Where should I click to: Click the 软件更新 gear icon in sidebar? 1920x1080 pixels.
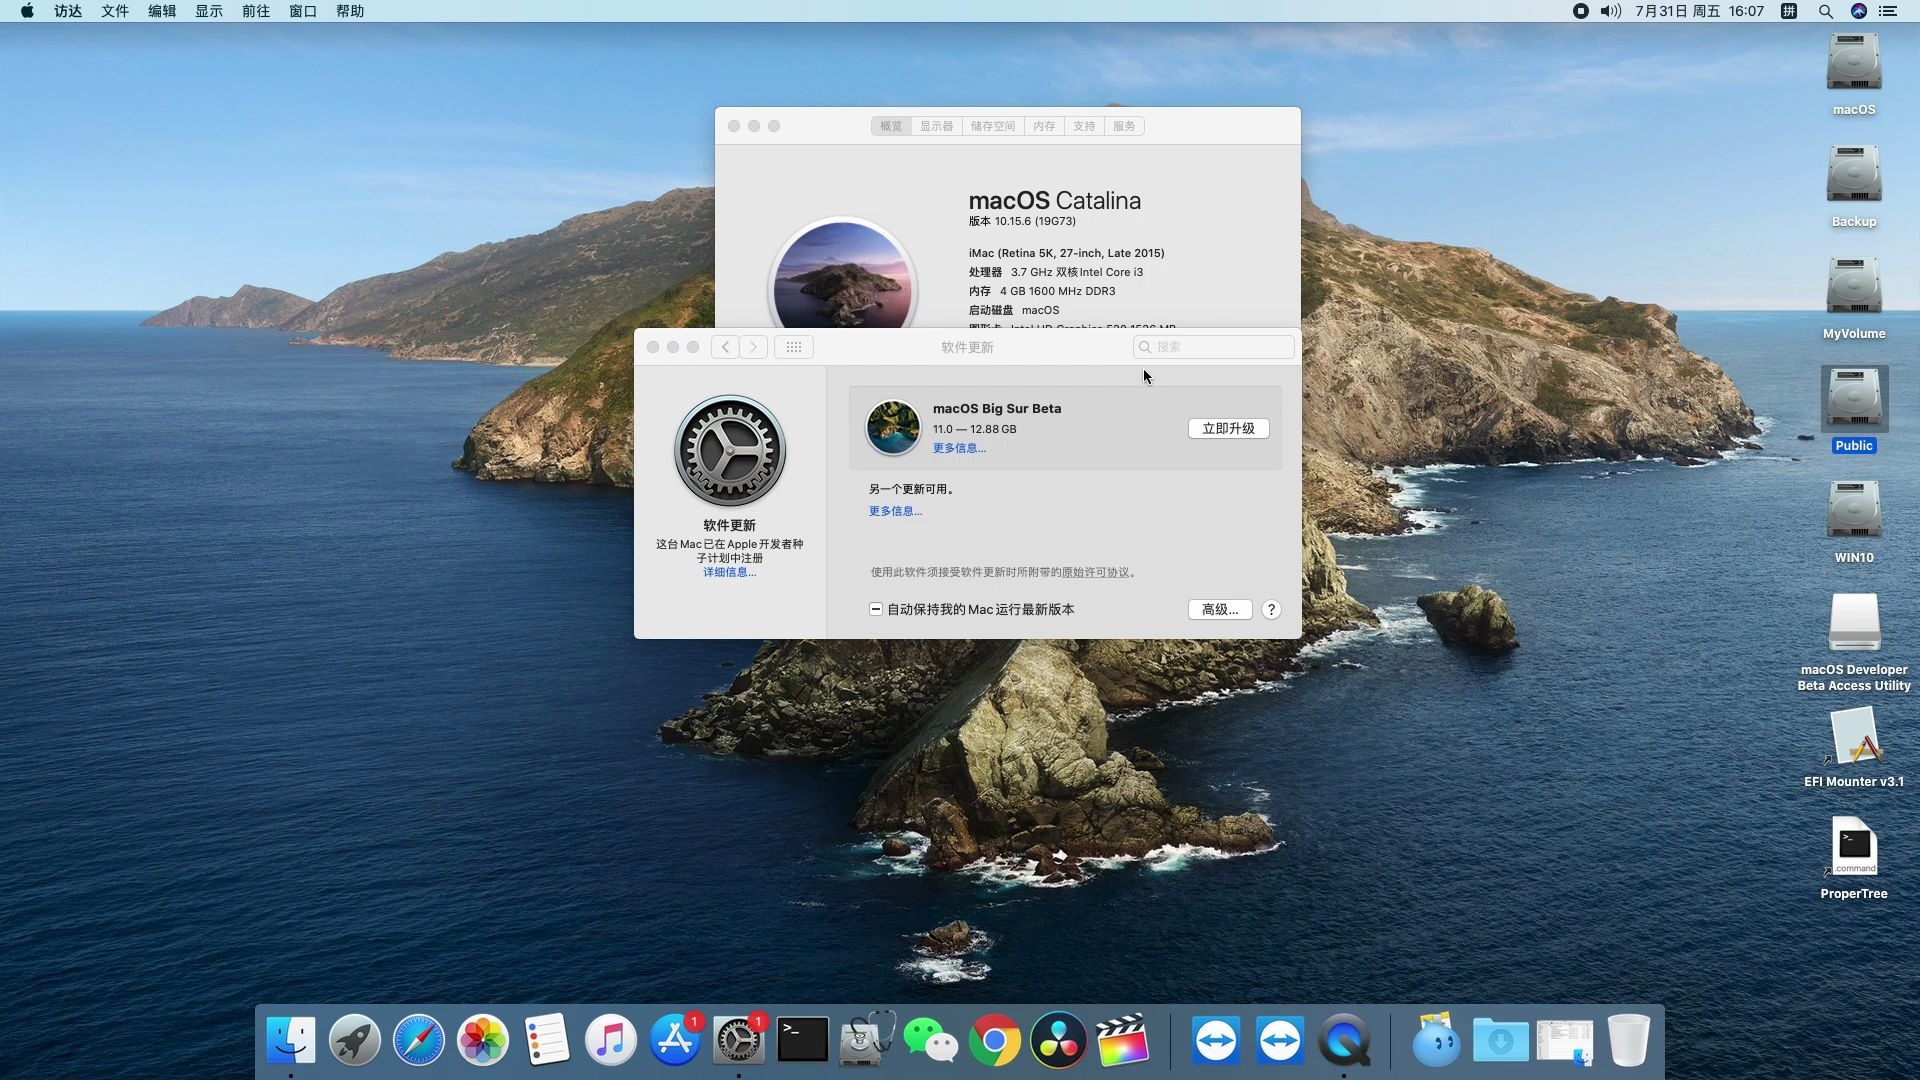(x=730, y=451)
